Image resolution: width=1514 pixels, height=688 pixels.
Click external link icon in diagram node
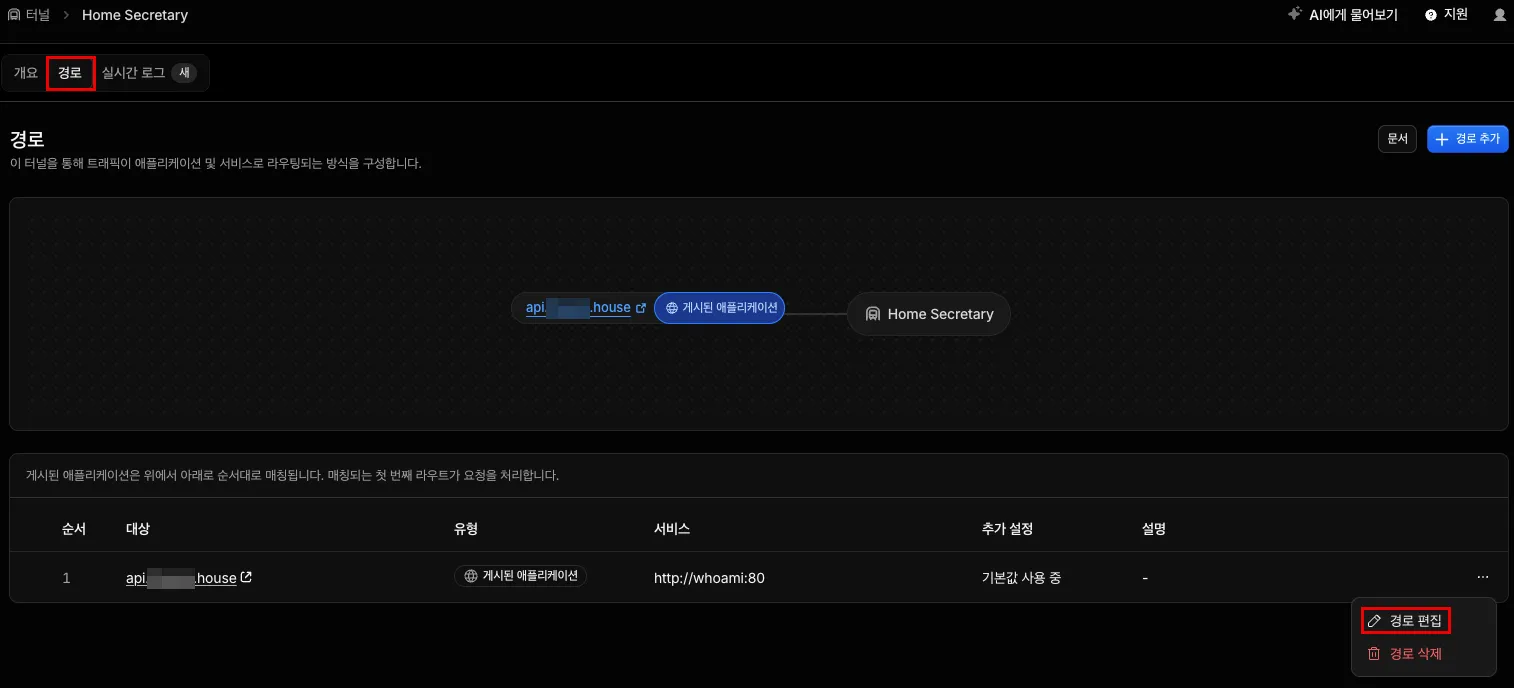641,308
